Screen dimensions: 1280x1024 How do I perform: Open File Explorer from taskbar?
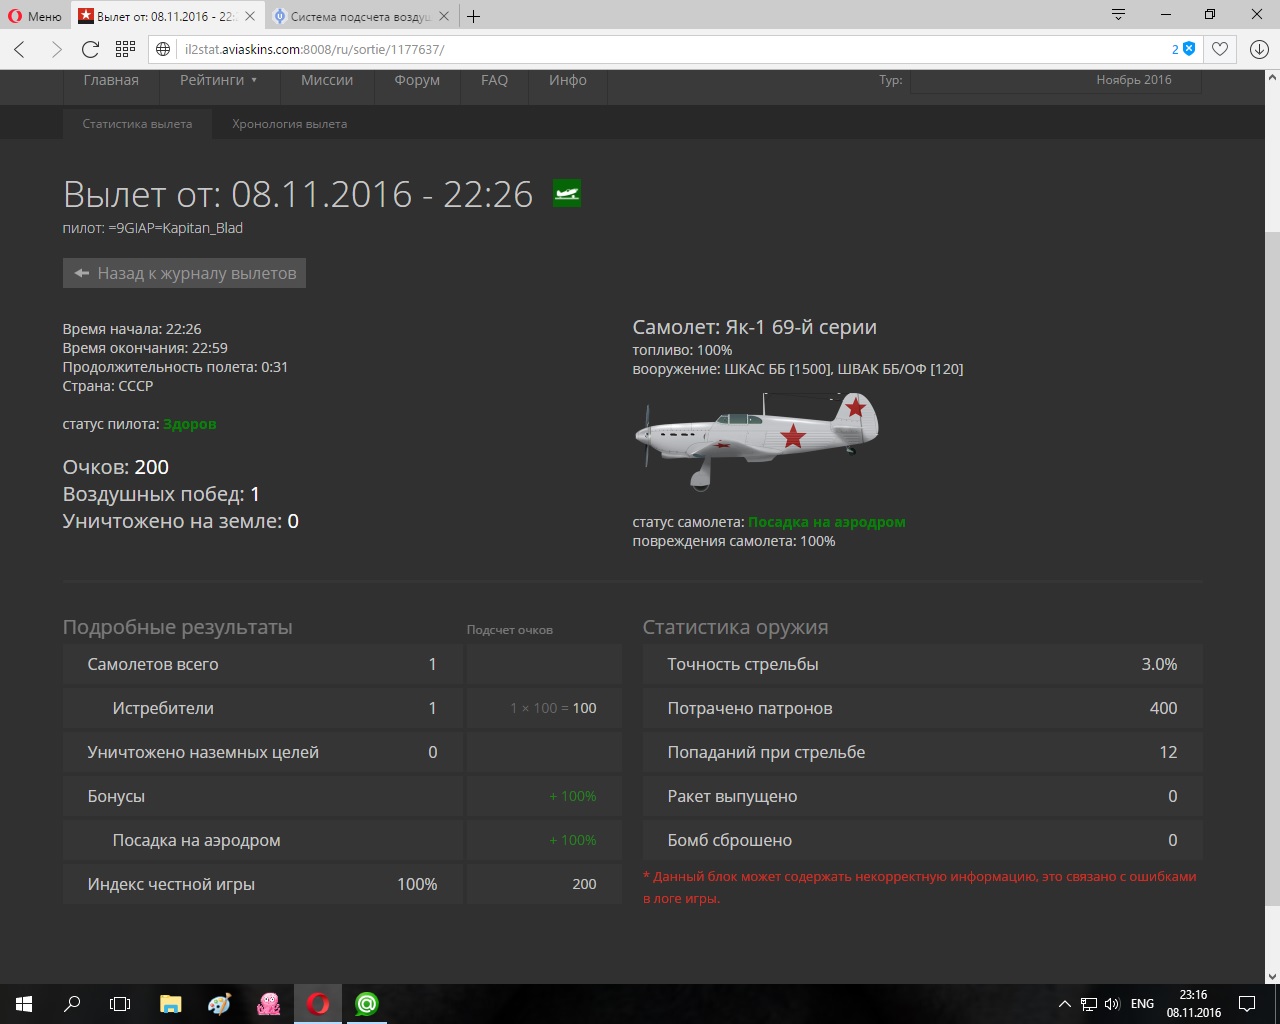171,1003
